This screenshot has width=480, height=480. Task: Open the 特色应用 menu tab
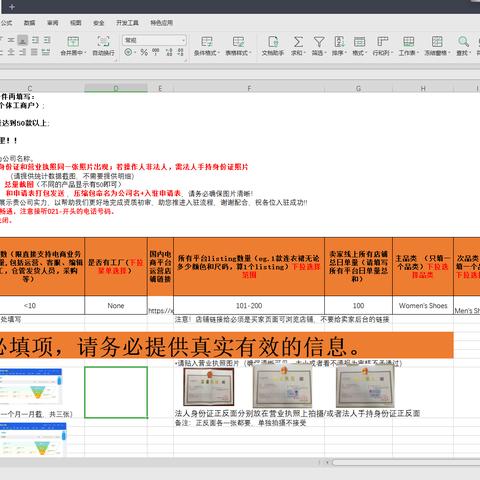[162, 23]
